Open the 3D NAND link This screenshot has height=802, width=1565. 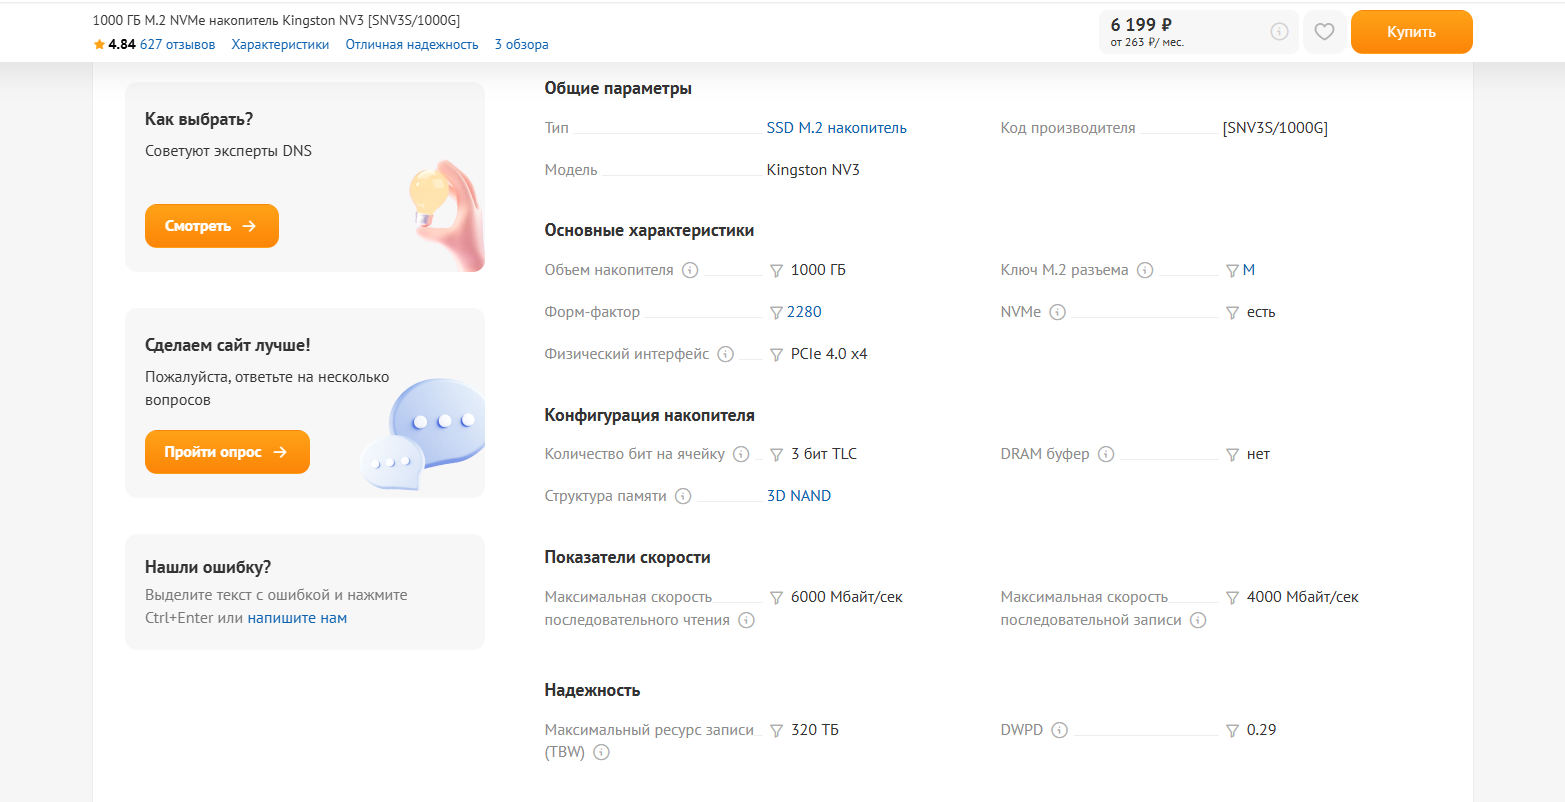tap(799, 496)
